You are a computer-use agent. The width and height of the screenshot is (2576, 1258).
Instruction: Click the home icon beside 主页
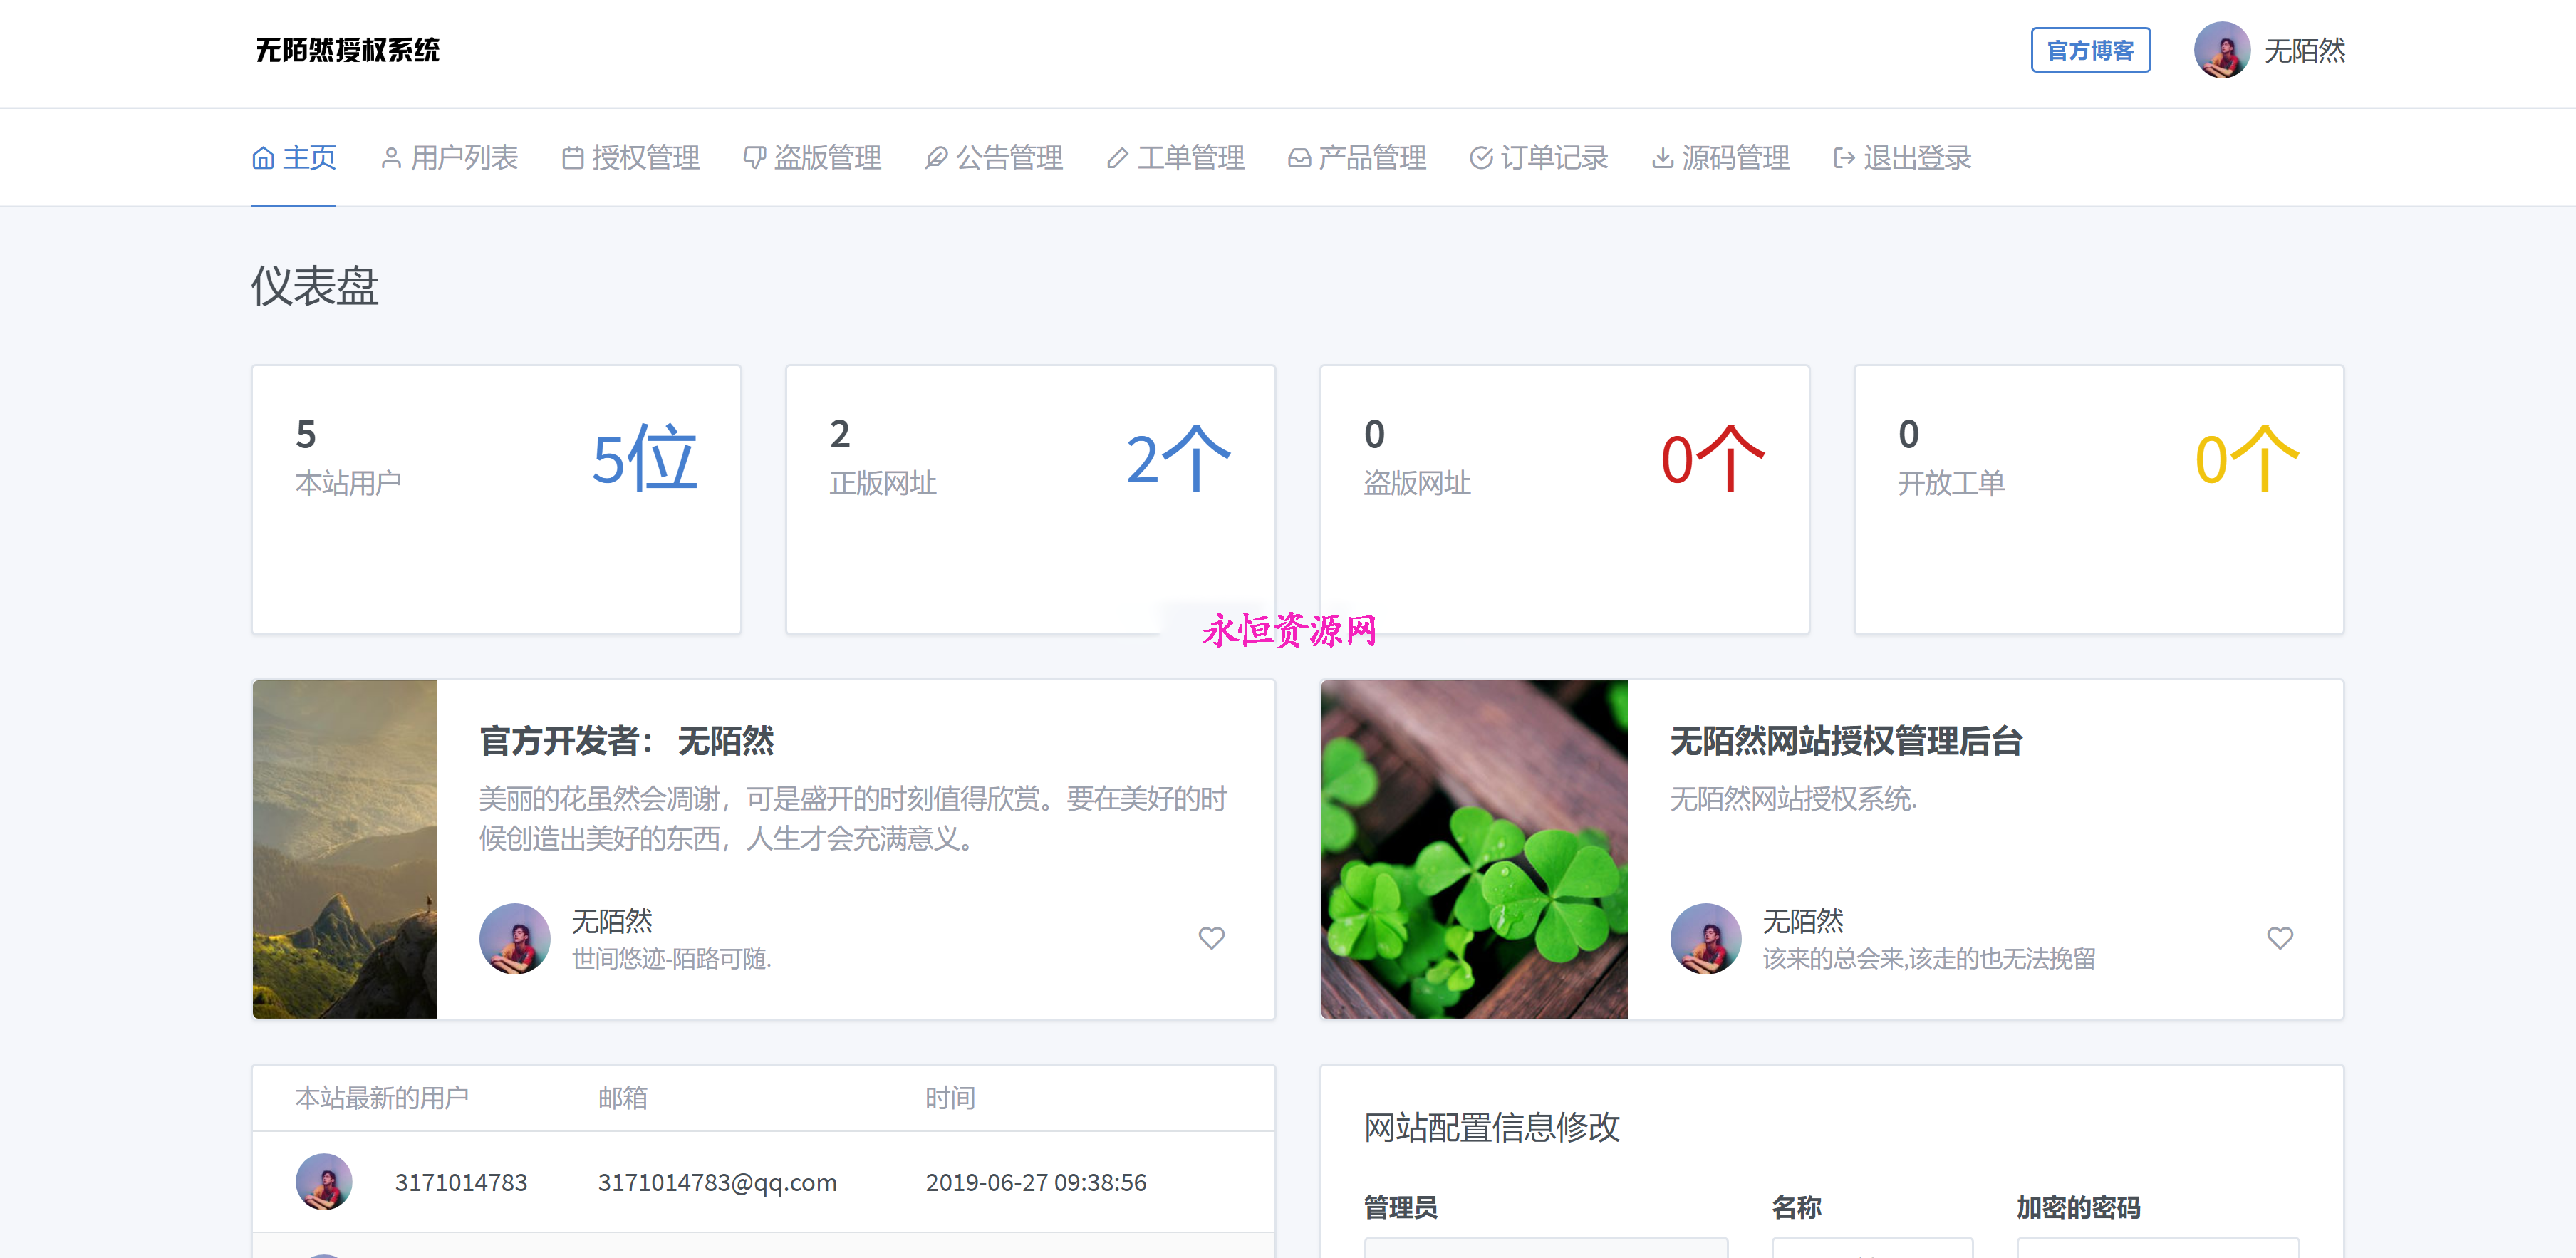coord(263,158)
